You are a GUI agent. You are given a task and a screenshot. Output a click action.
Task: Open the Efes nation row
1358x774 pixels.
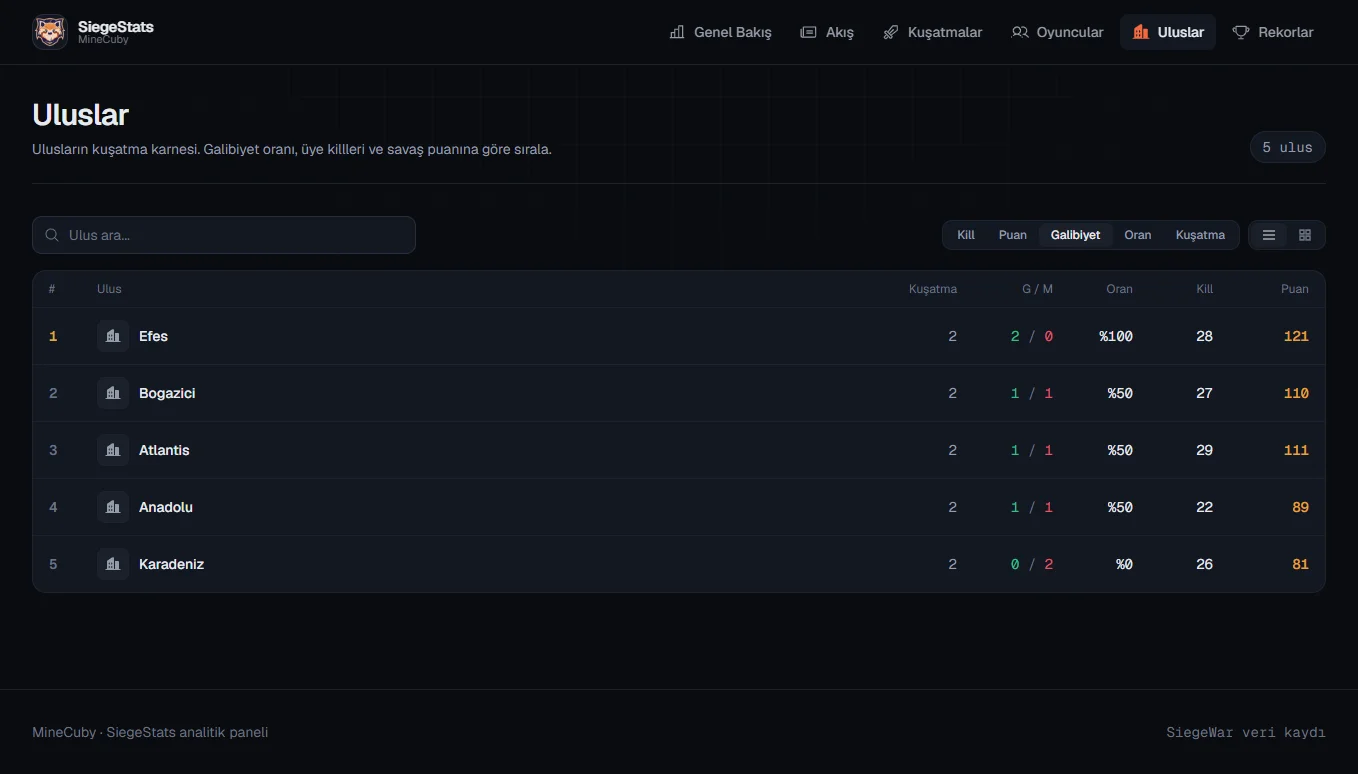(x=679, y=336)
